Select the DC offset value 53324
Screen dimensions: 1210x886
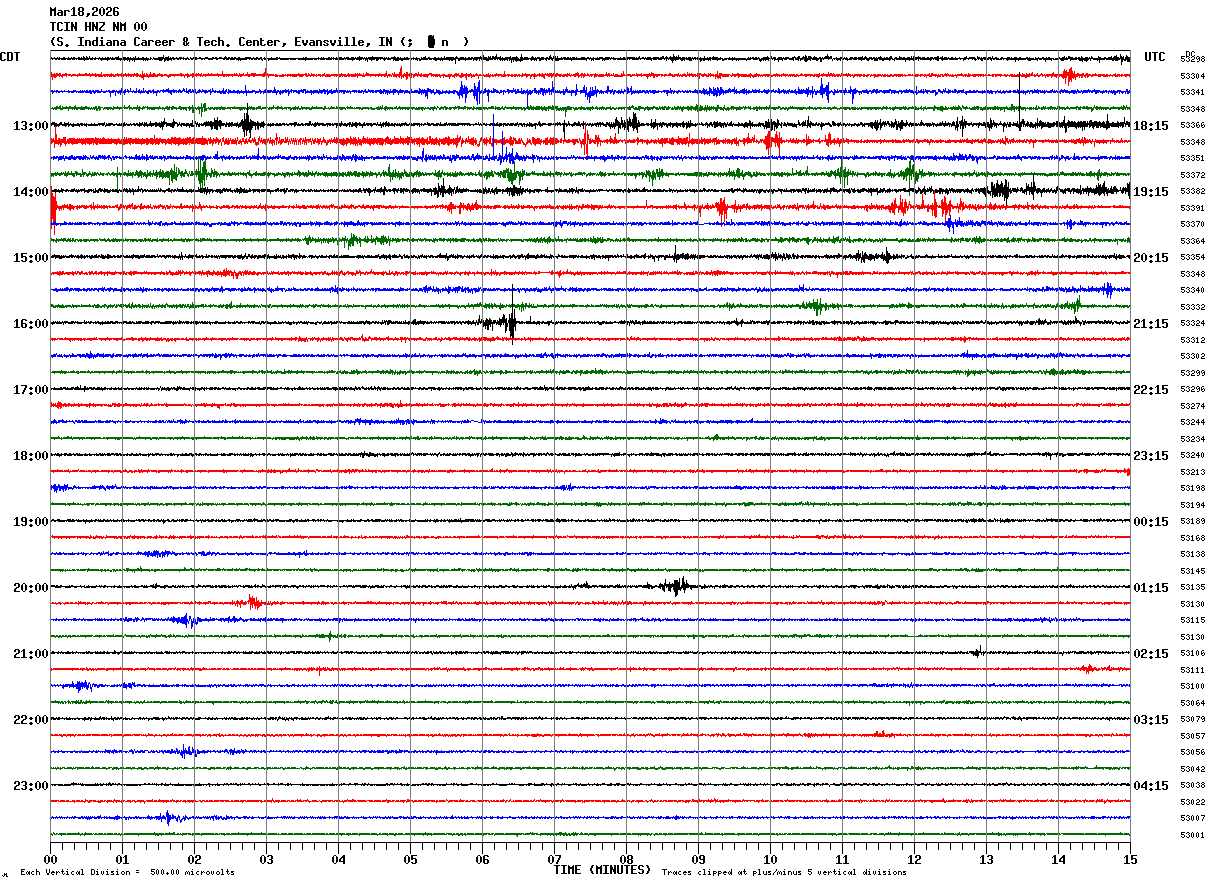click(1192, 323)
